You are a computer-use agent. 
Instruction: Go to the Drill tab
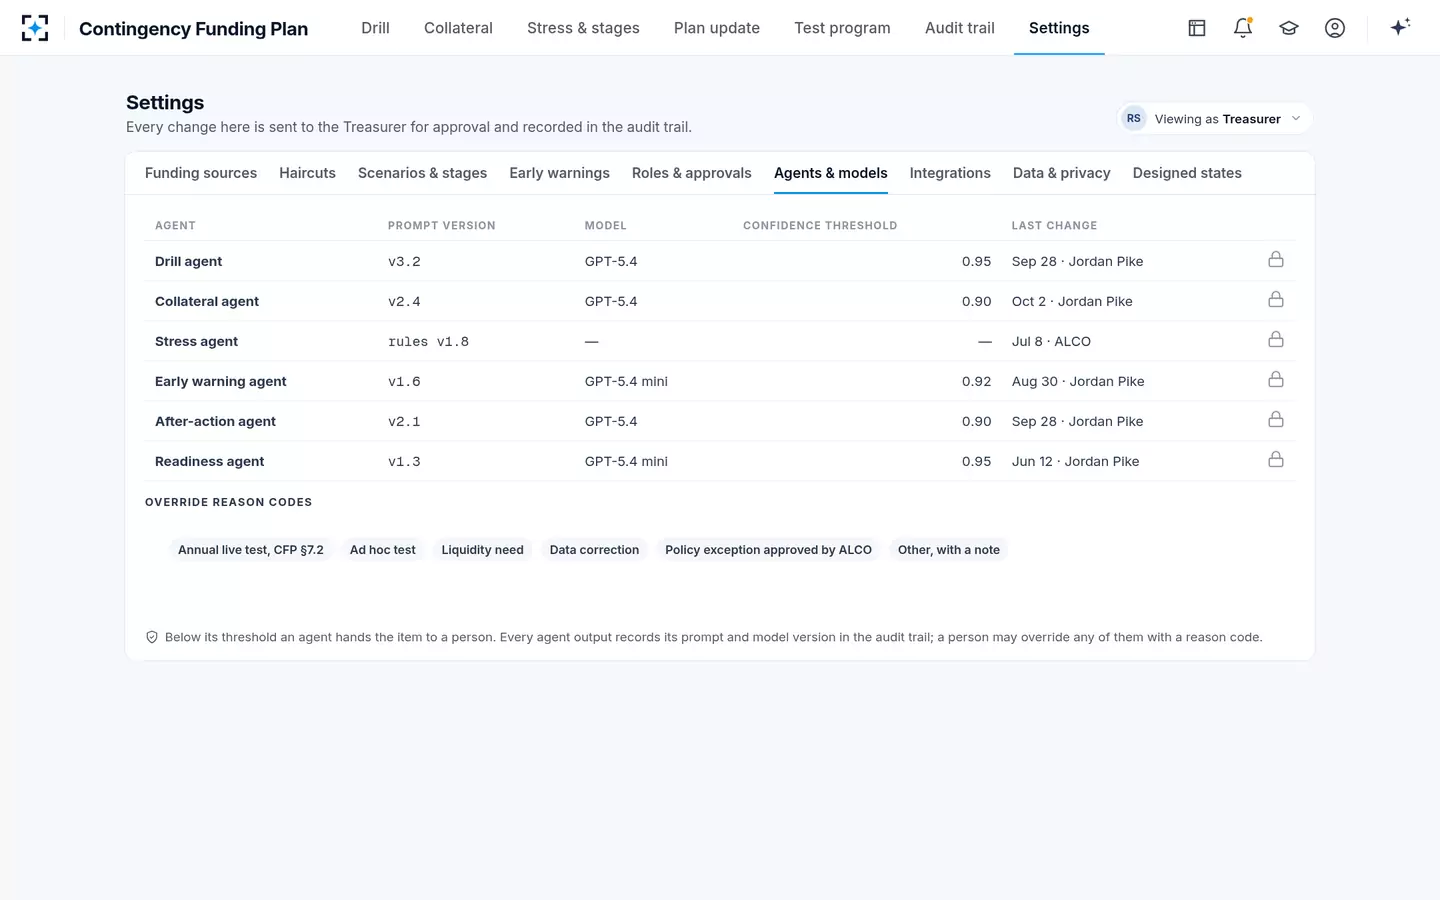point(375,28)
